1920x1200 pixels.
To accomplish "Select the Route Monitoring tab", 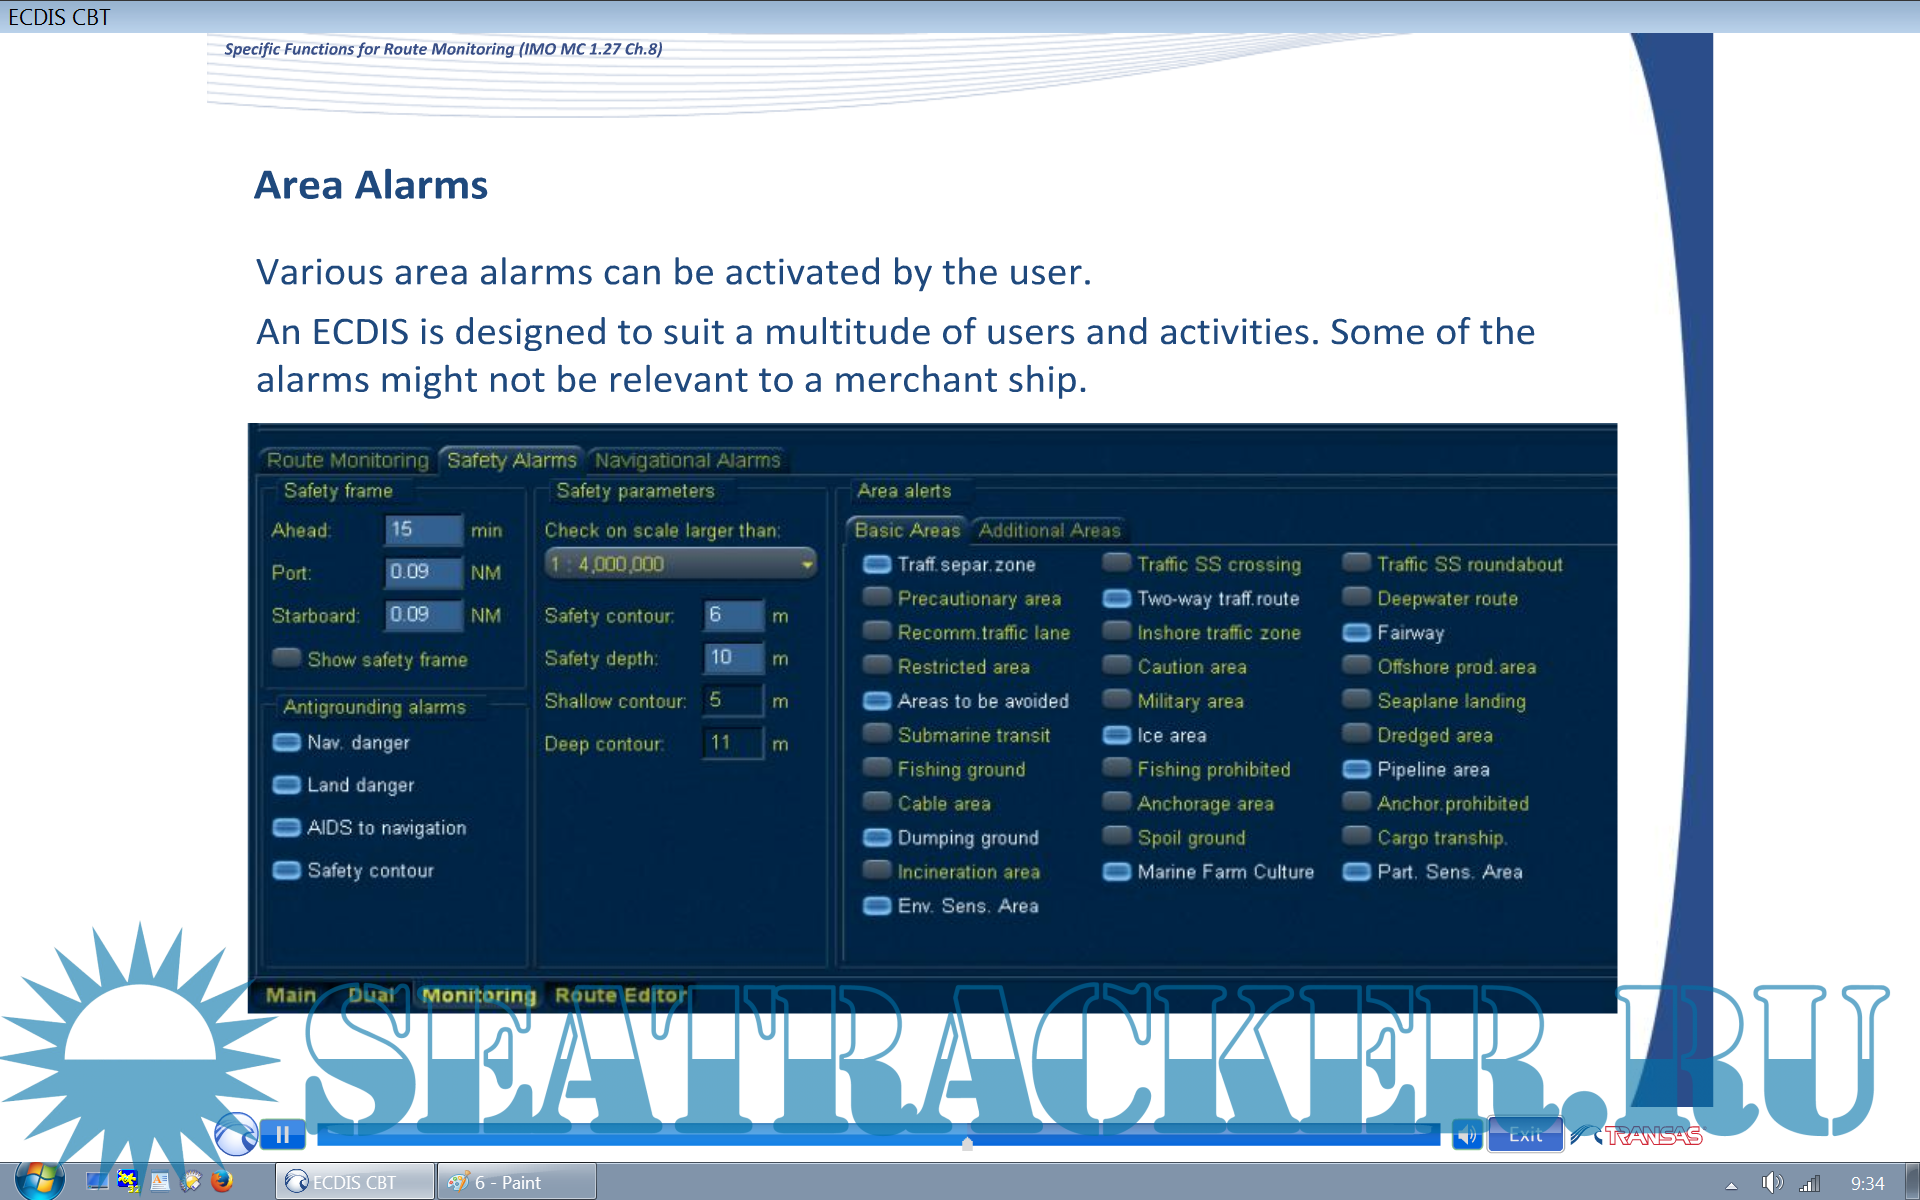I will tap(347, 460).
